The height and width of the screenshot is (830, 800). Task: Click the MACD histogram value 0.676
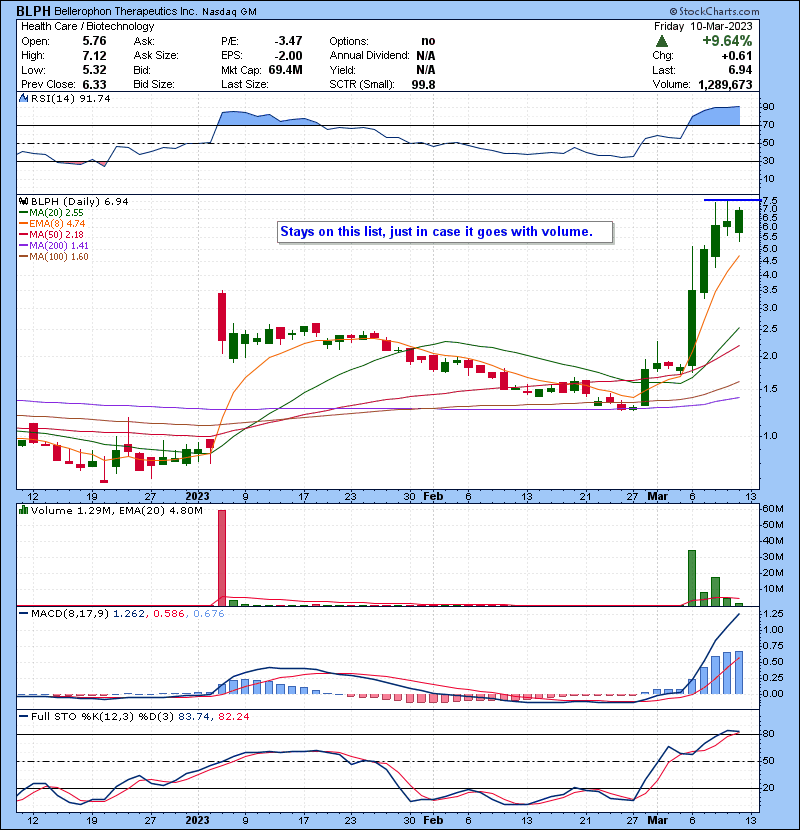click(x=209, y=614)
